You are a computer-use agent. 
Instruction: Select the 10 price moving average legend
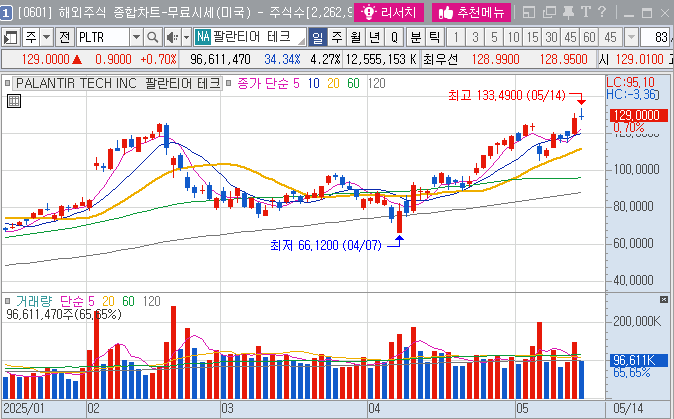[314, 83]
